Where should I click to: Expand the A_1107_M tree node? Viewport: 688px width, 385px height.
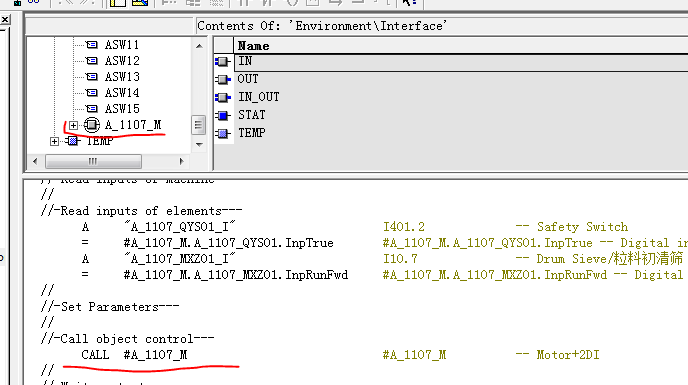point(73,125)
